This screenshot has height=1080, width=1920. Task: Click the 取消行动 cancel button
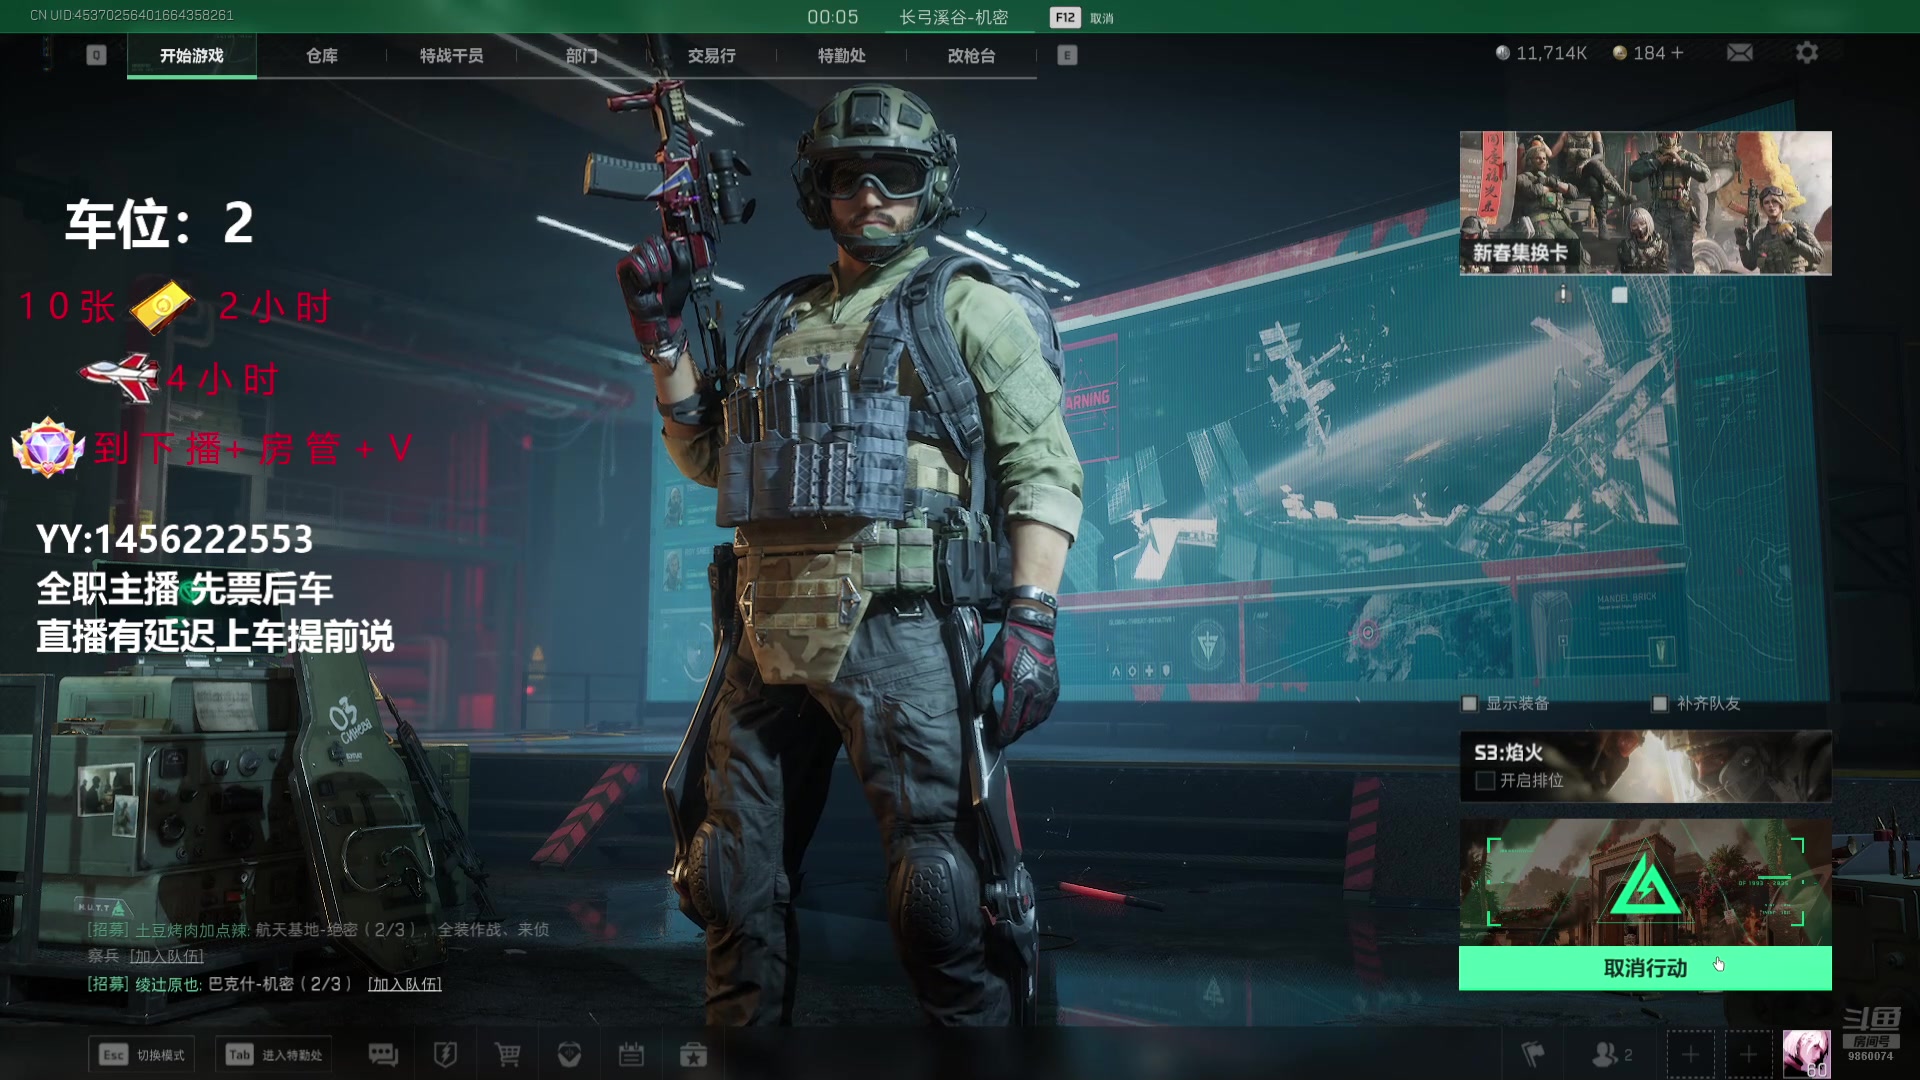click(x=1645, y=968)
